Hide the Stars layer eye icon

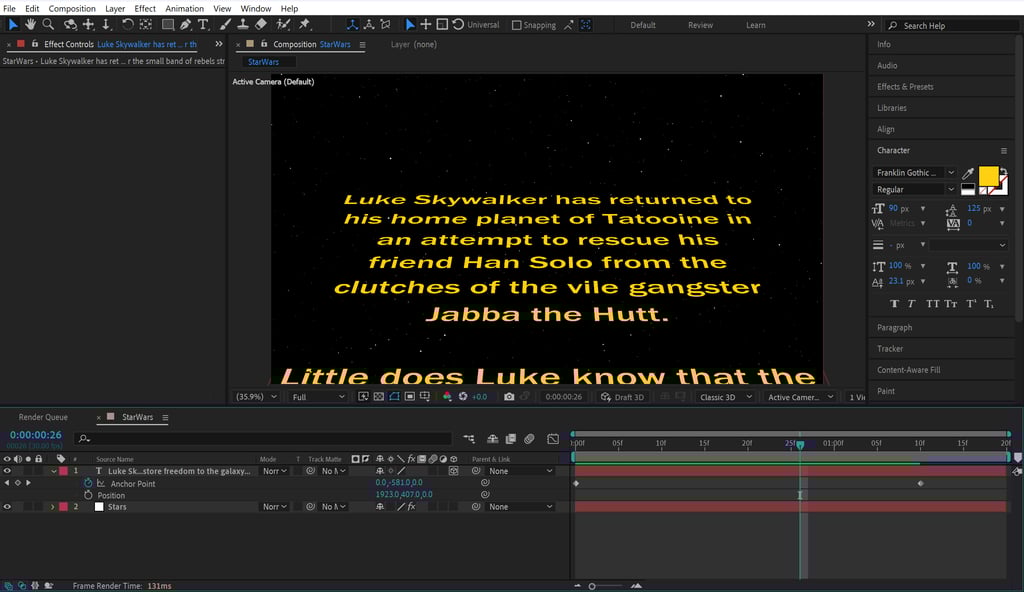(7, 507)
